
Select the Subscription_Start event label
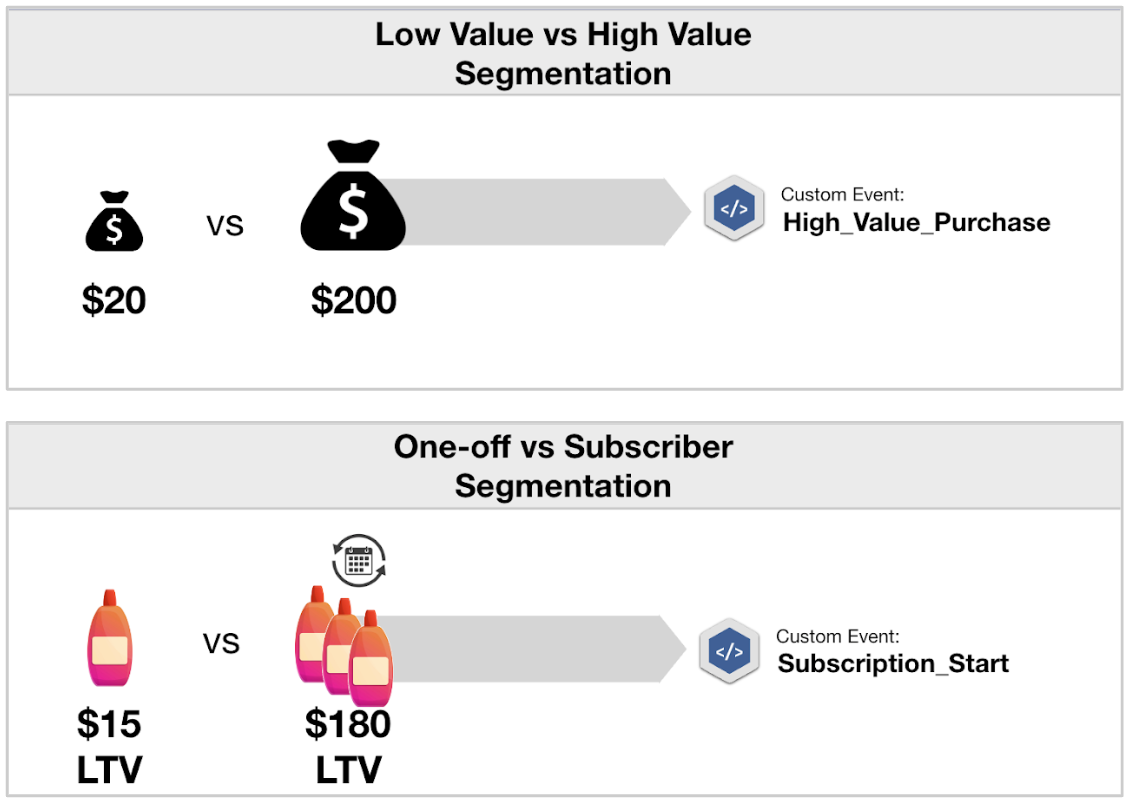coord(893,663)
